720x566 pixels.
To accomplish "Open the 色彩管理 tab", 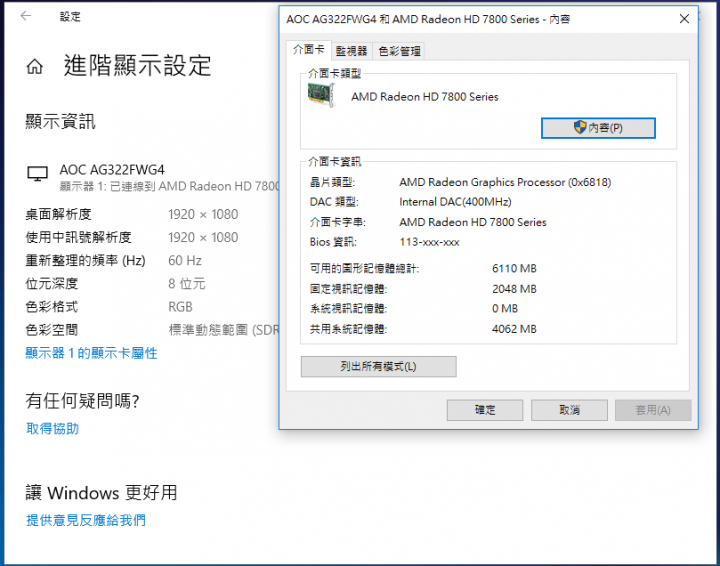I will (399, 51).
